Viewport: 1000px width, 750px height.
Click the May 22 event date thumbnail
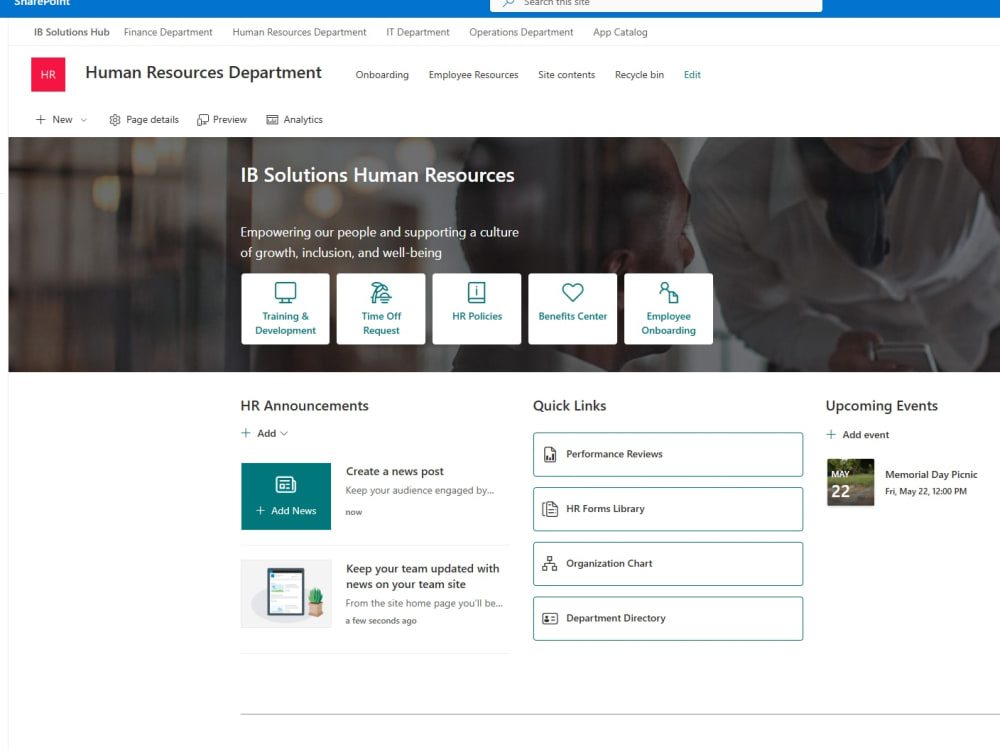coord(850,482)
